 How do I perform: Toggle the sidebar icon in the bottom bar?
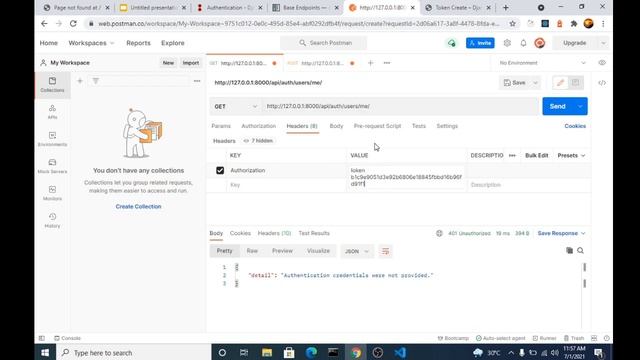tap(42, 338)
